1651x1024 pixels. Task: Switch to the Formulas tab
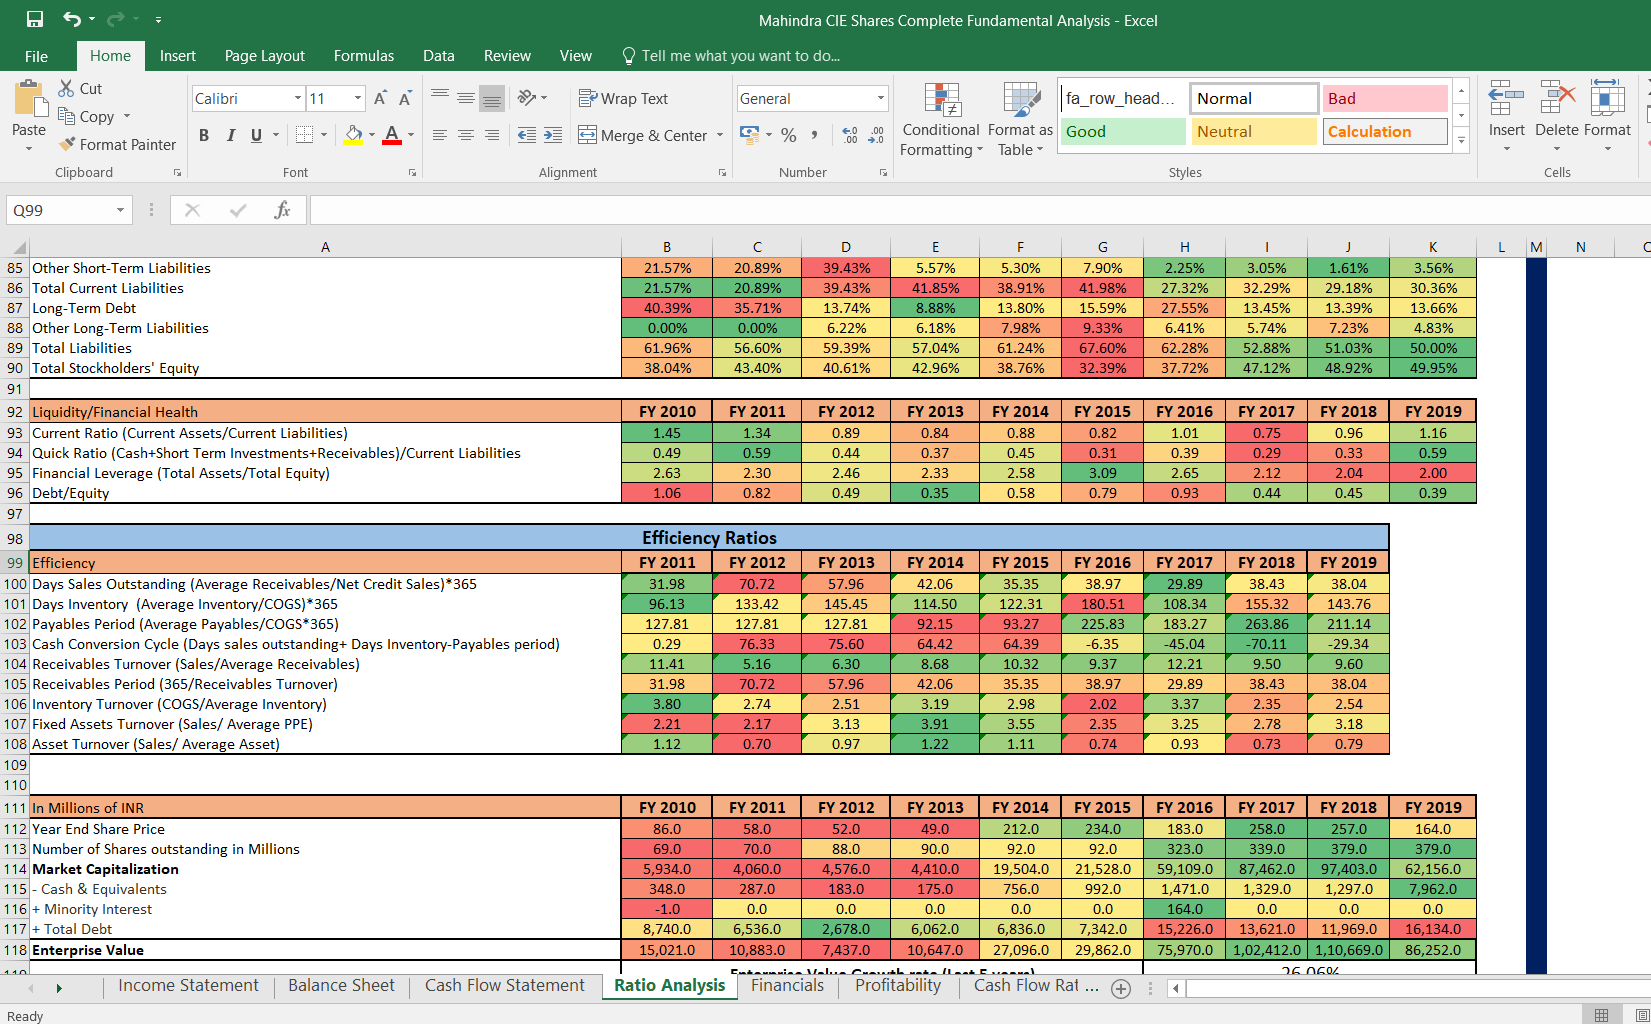click(364, 56)
